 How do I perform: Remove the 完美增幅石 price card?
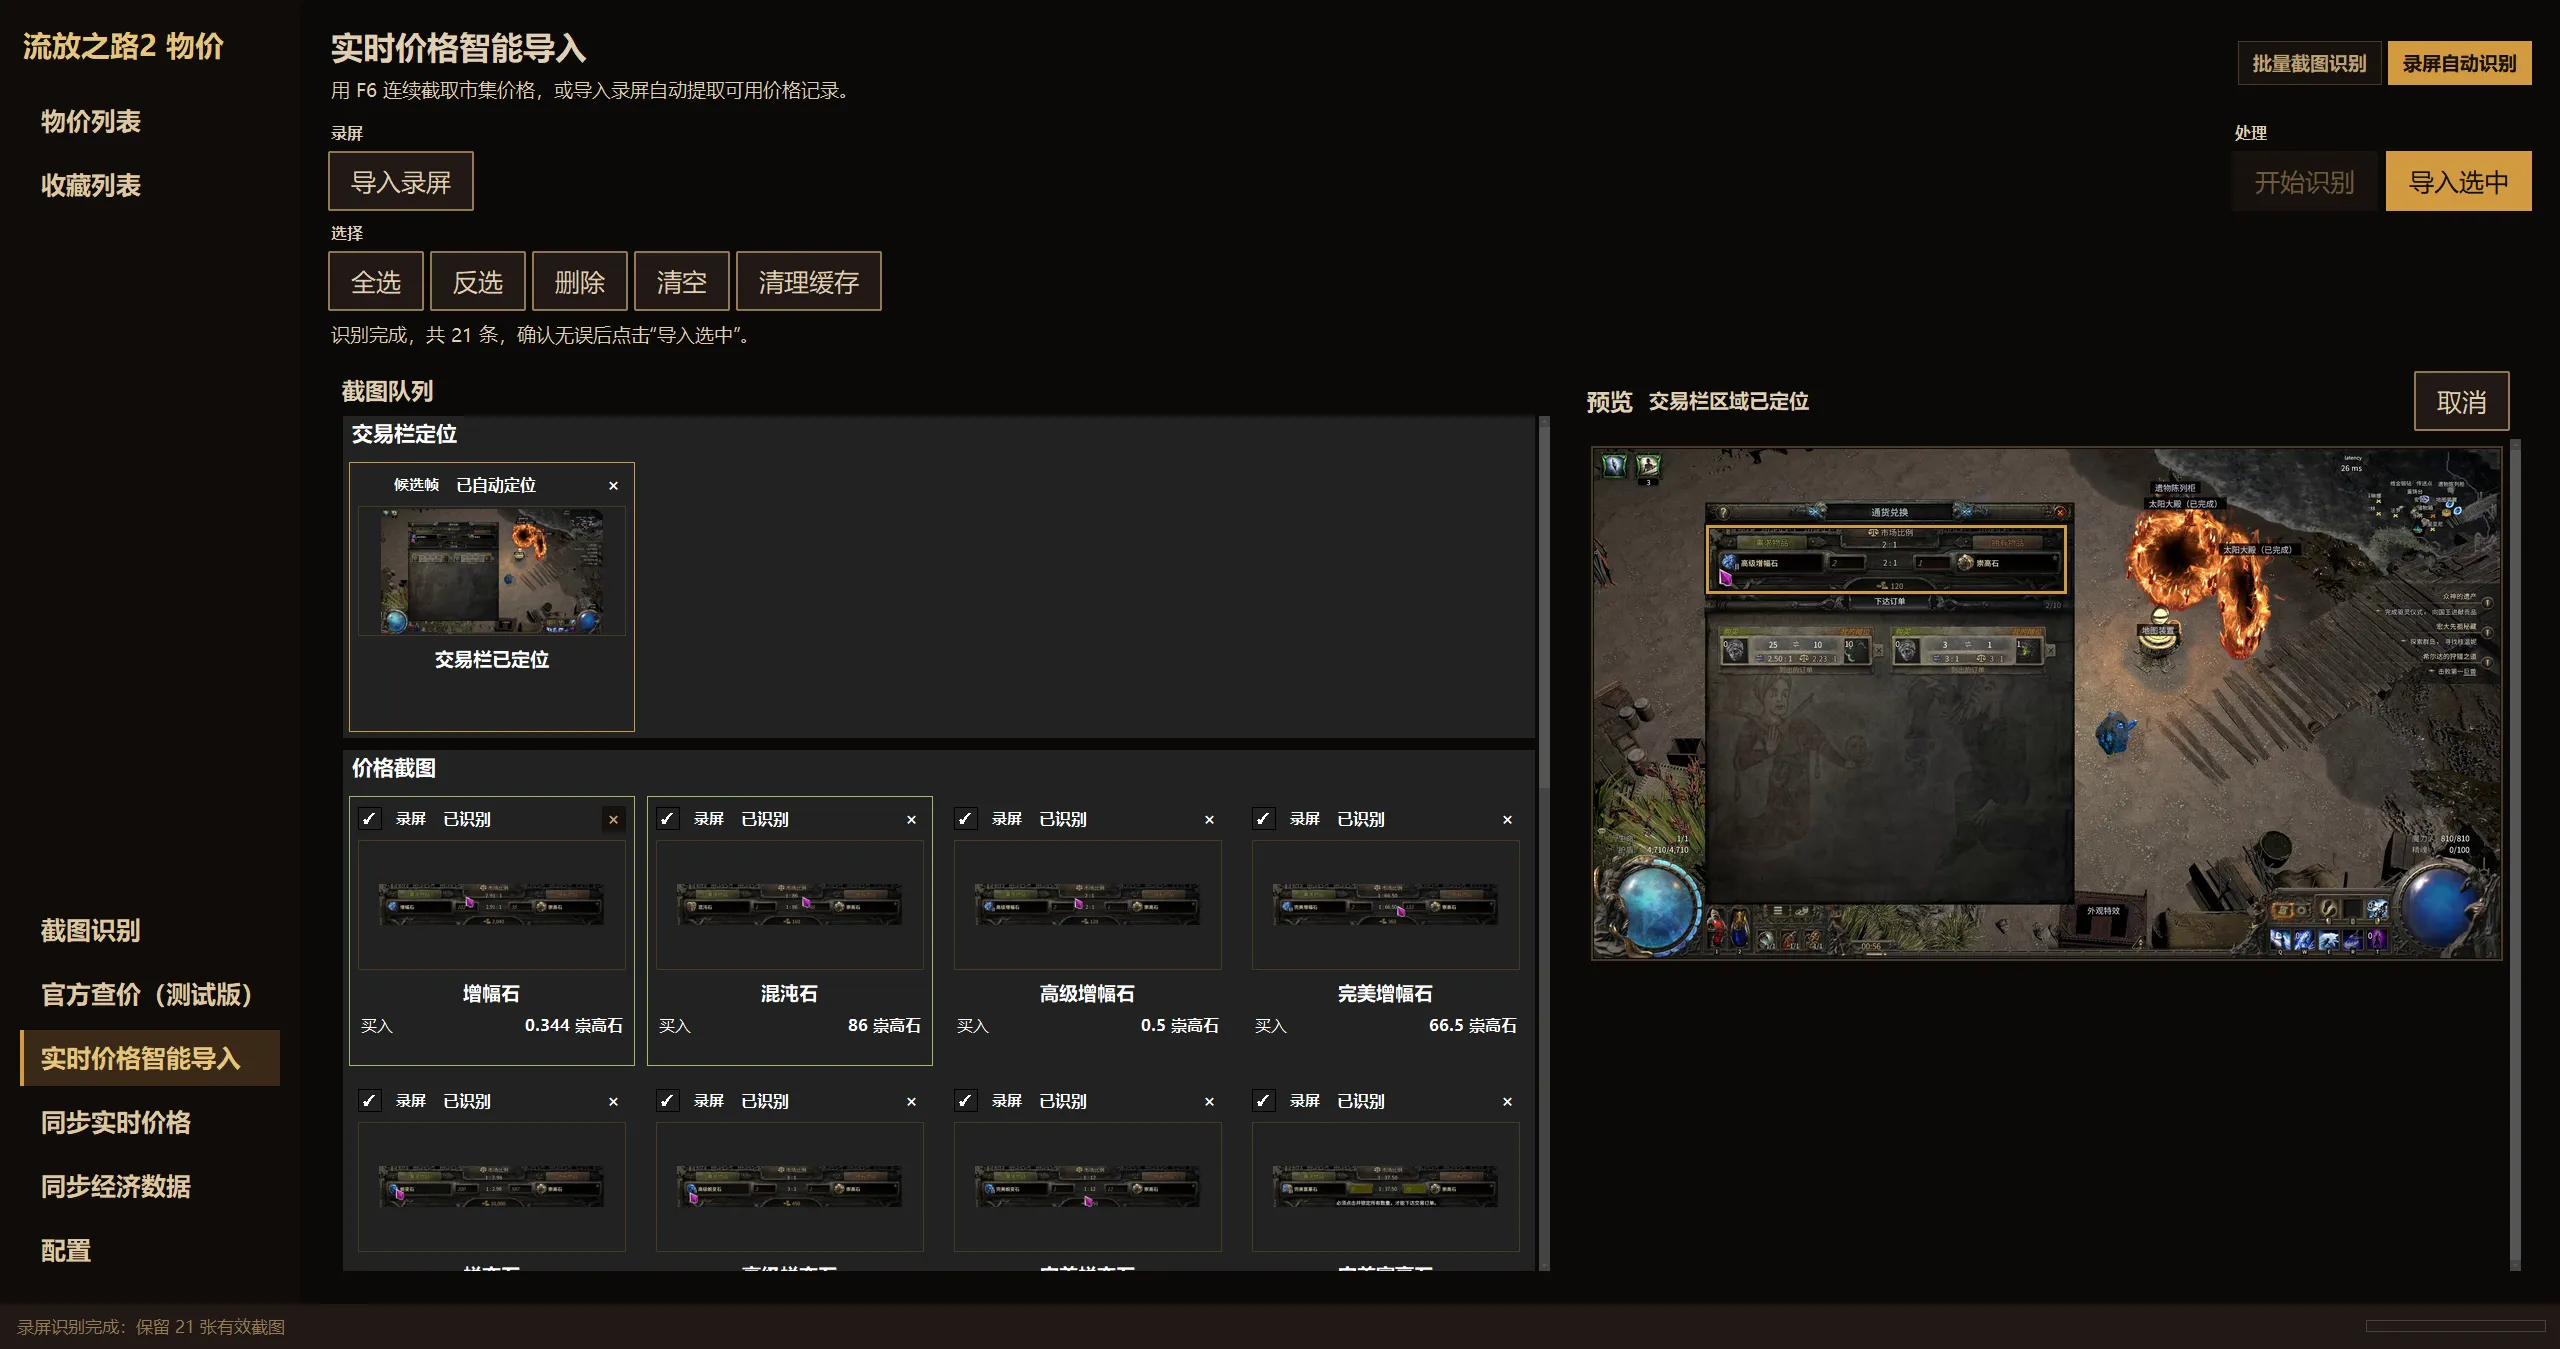coord(1507,820)
